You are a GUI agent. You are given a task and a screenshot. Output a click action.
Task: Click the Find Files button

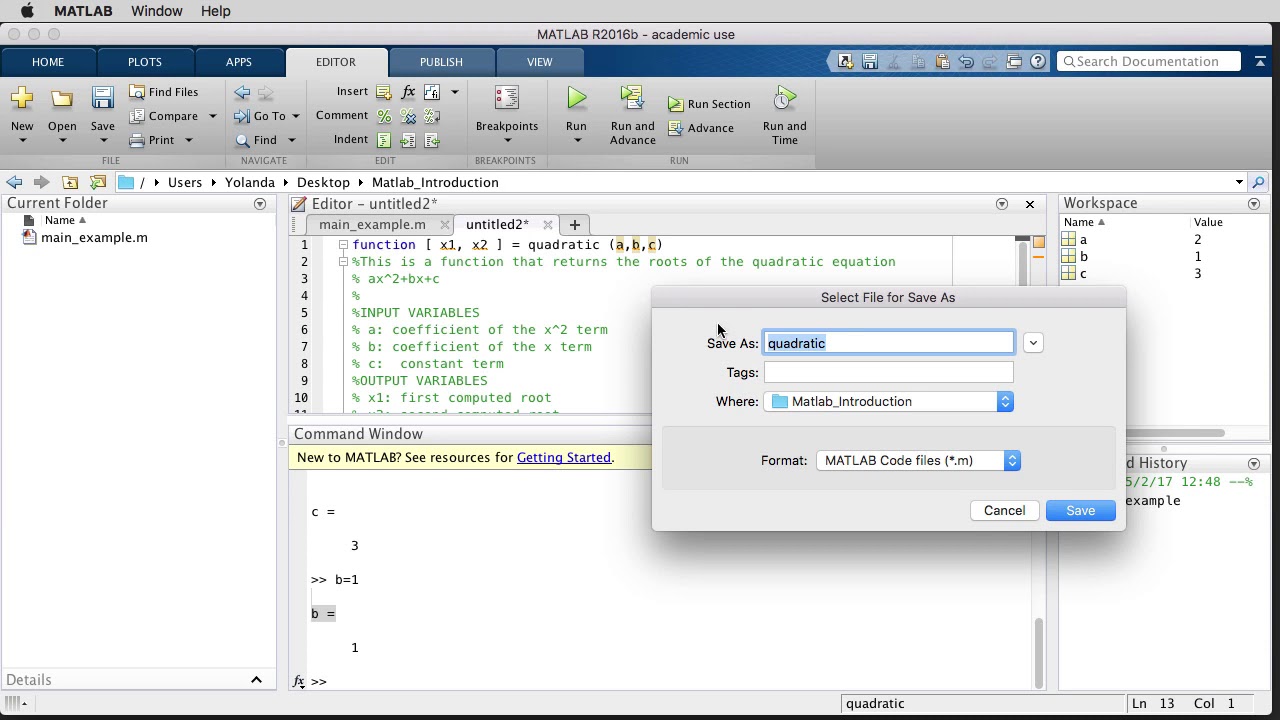tap(164, 92)
